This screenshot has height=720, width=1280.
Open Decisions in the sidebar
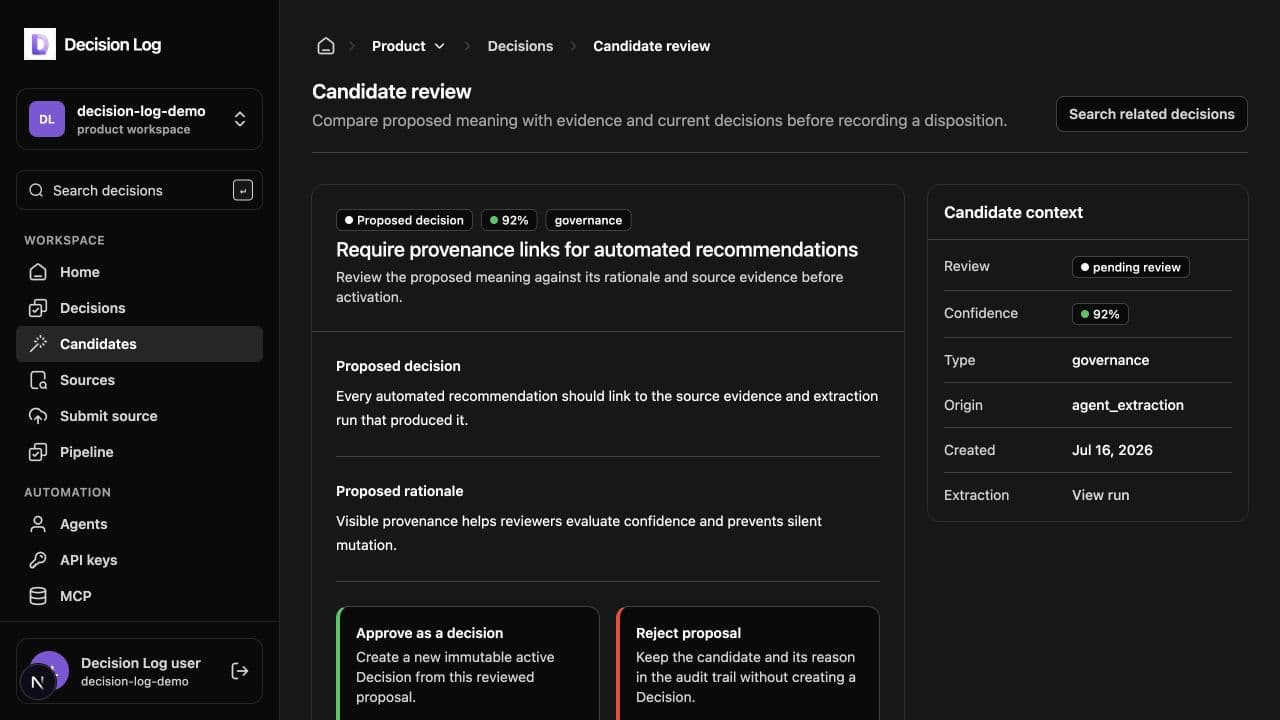click(139, 308)
